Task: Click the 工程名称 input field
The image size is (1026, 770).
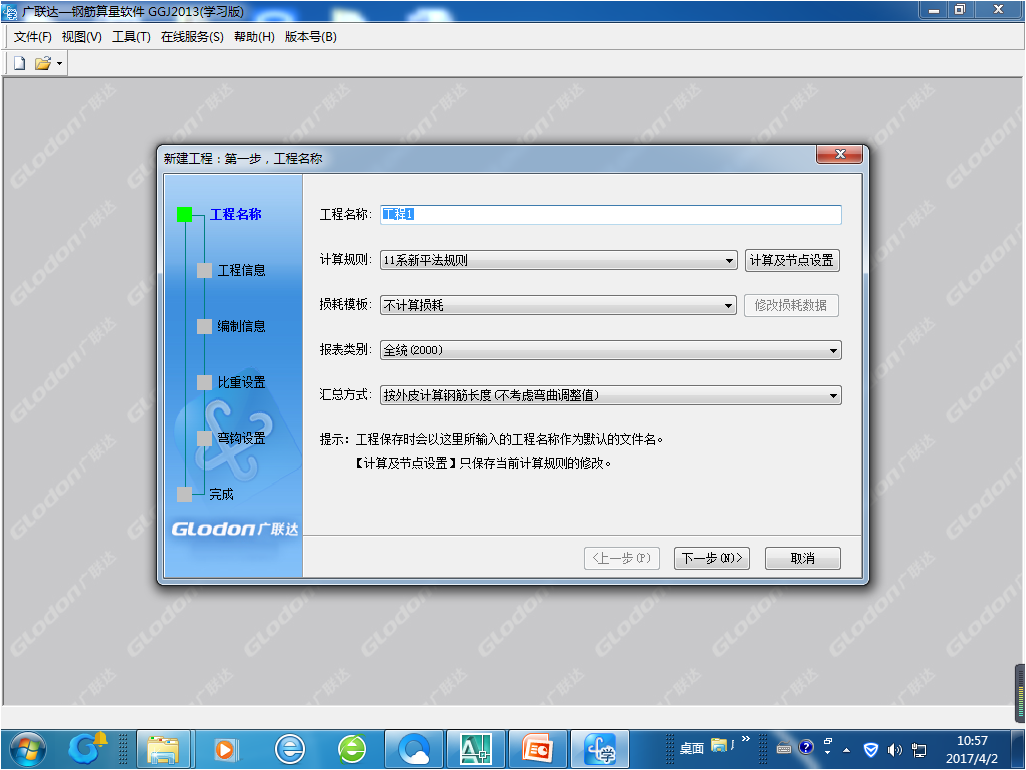Action: click(x=610, y=215)
